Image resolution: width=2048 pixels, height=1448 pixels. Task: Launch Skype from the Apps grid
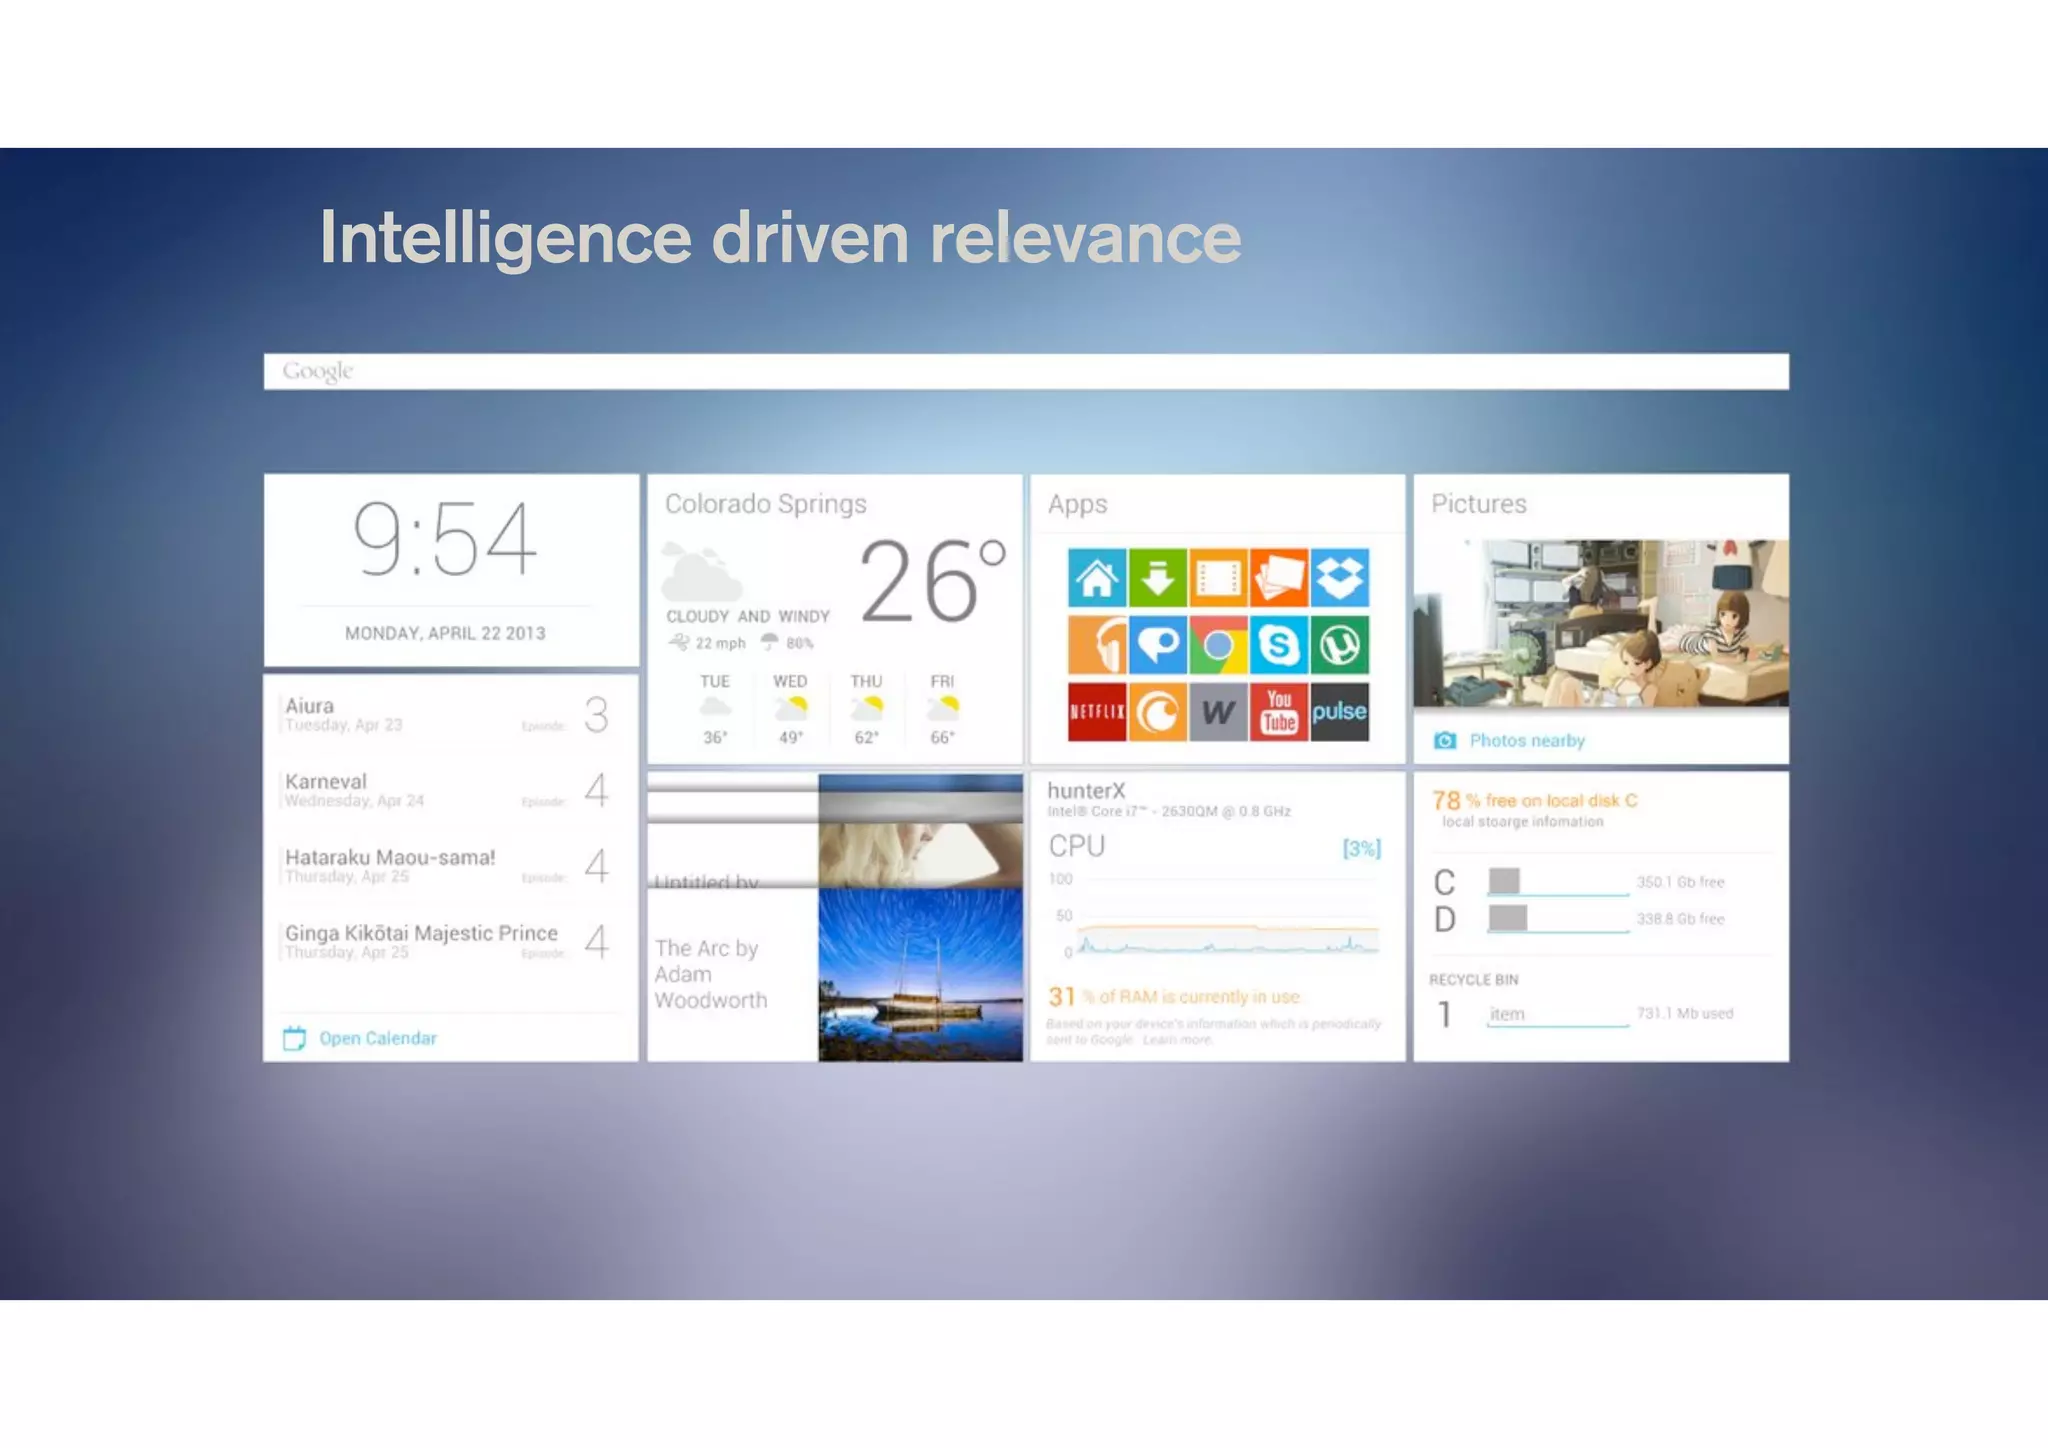click(1278, 645)
